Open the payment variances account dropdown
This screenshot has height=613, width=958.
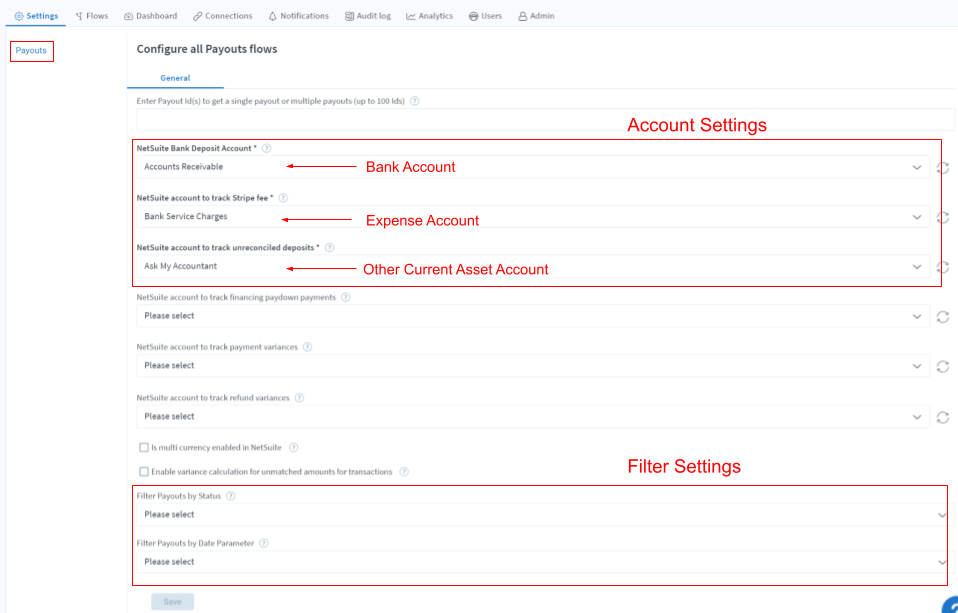533,365
